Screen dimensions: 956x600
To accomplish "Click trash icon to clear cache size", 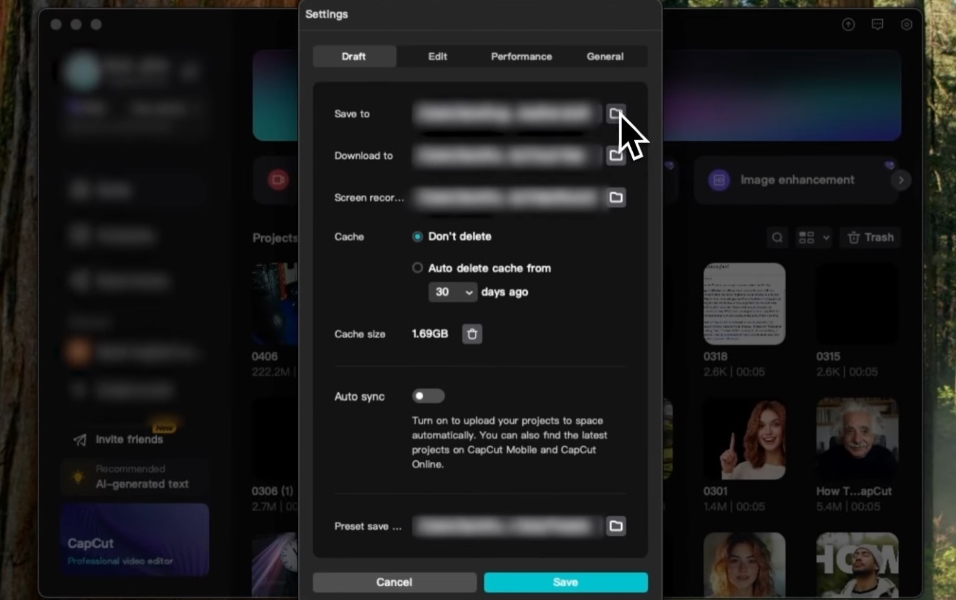I will 472,334.
